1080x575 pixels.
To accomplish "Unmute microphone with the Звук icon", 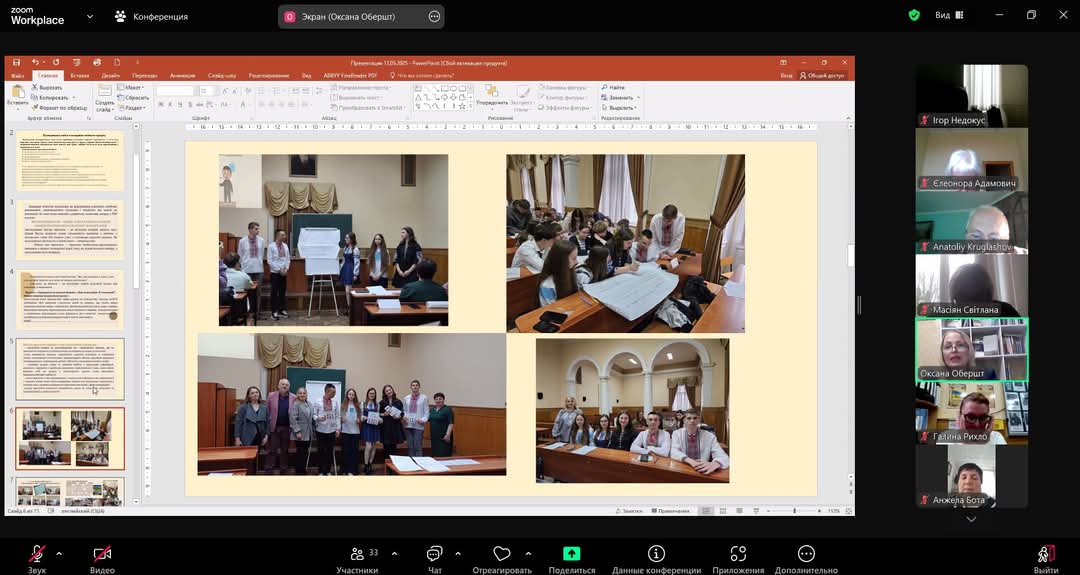I will (37, 554).
